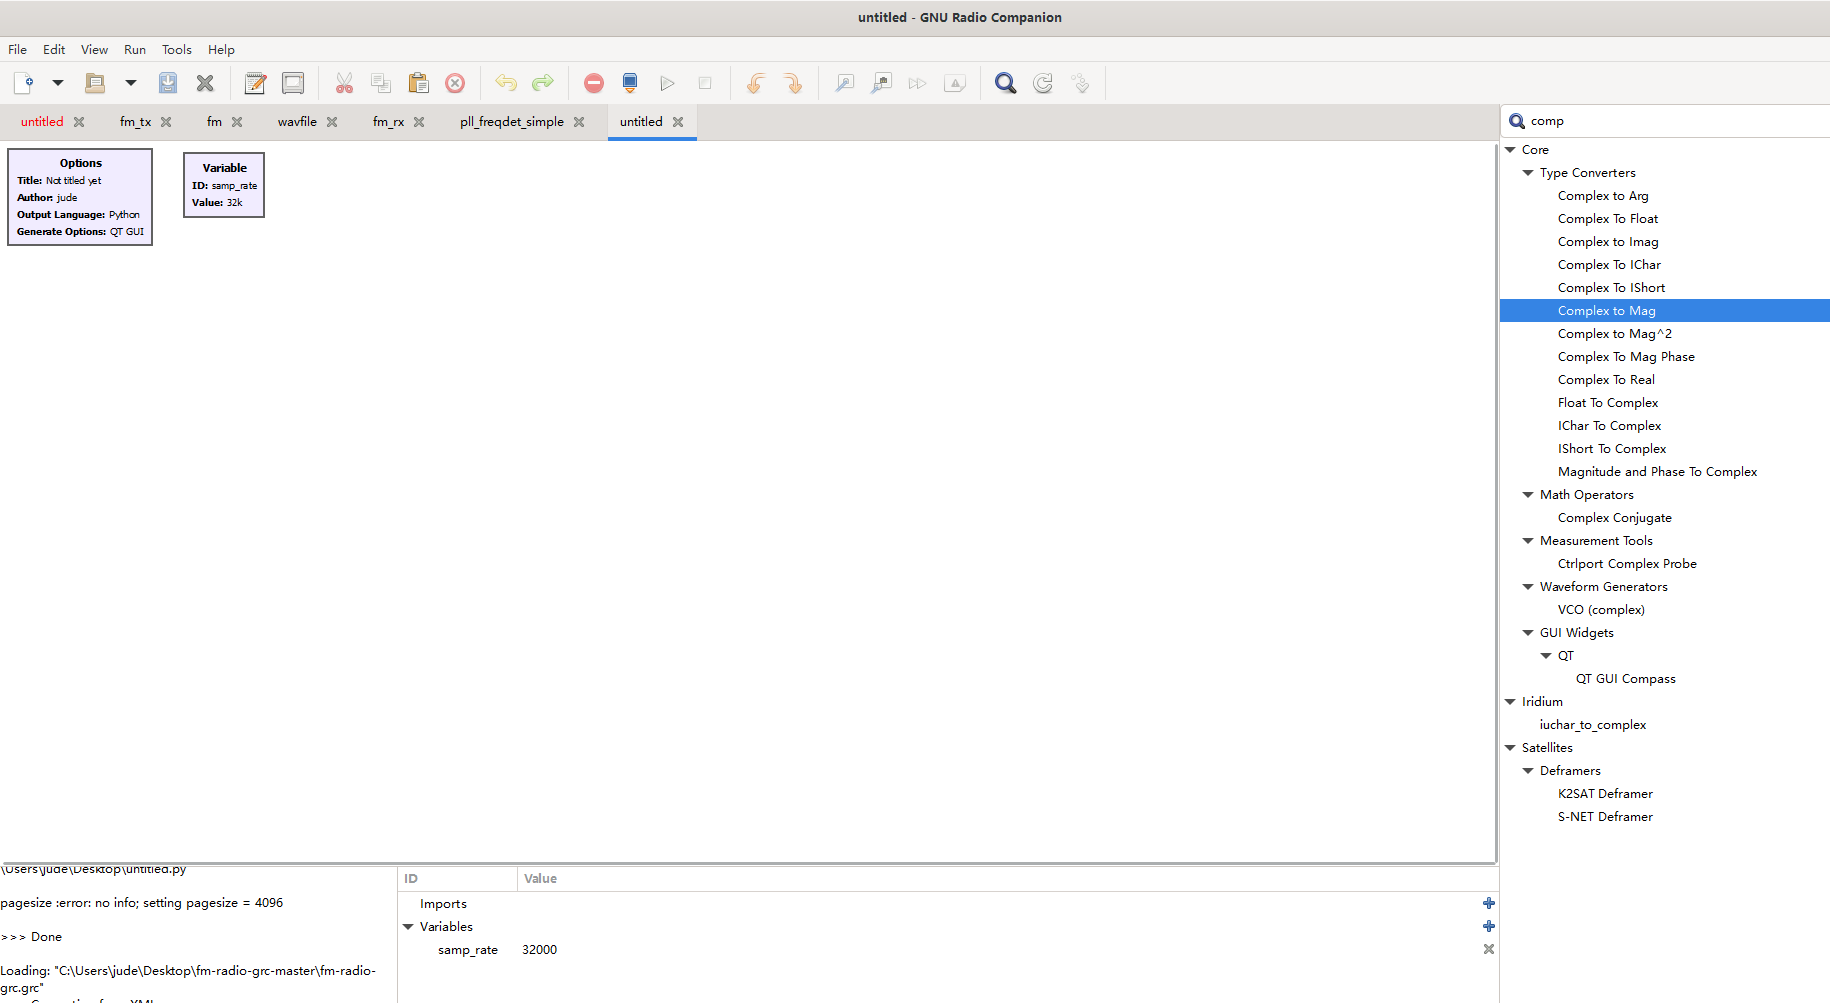
Task: Collapse the Deframers category
Action: [1528, 771]
